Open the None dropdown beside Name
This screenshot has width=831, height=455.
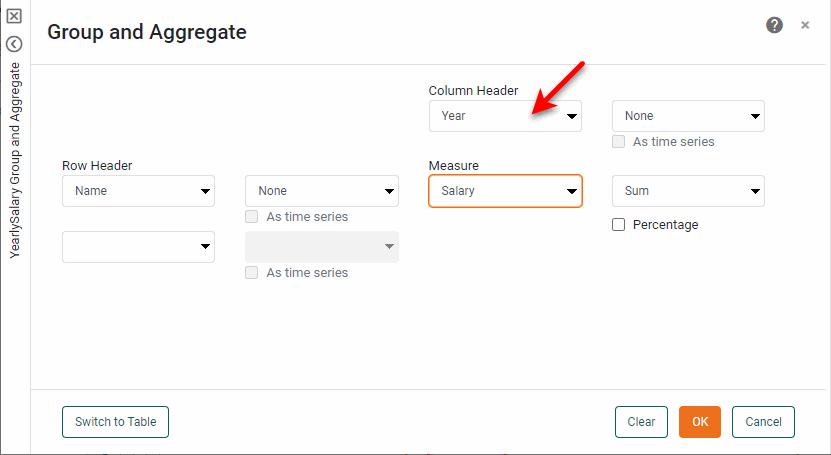pyautogui.click(x=322, y=191)
